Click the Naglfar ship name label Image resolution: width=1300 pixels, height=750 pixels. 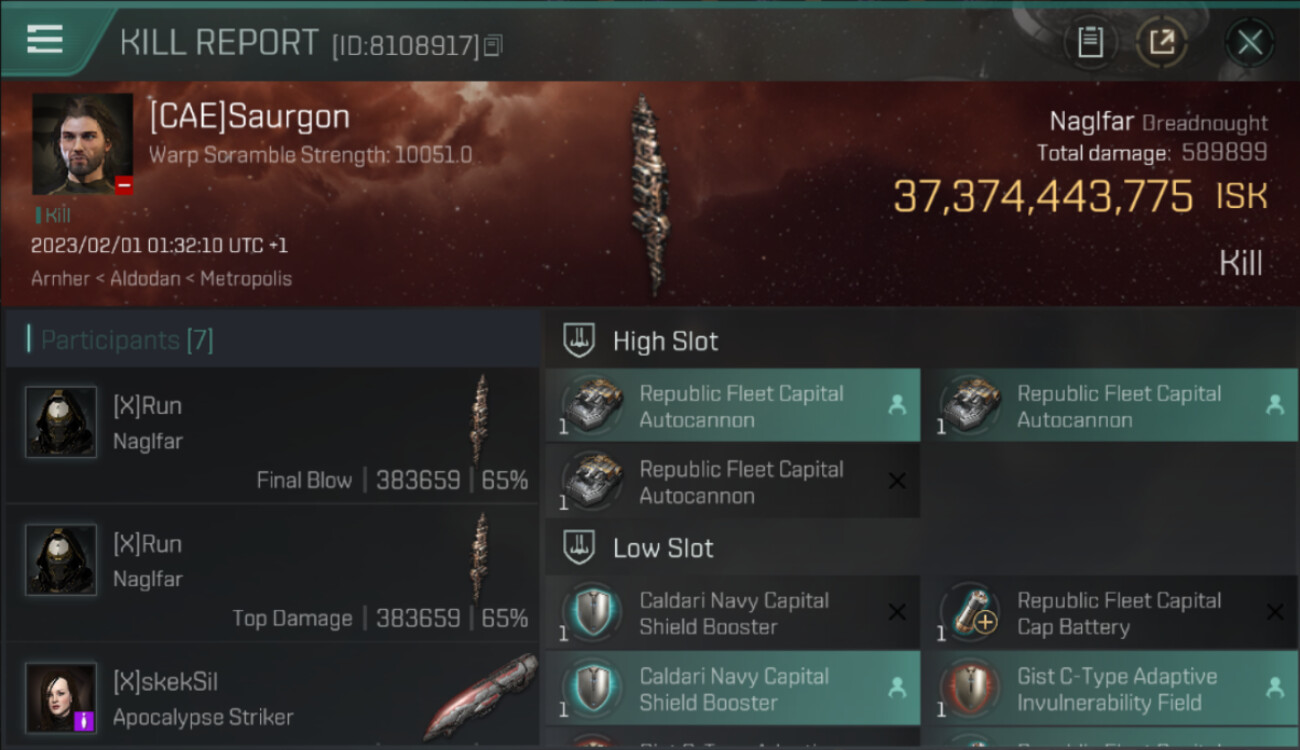tap(1091, 122)
